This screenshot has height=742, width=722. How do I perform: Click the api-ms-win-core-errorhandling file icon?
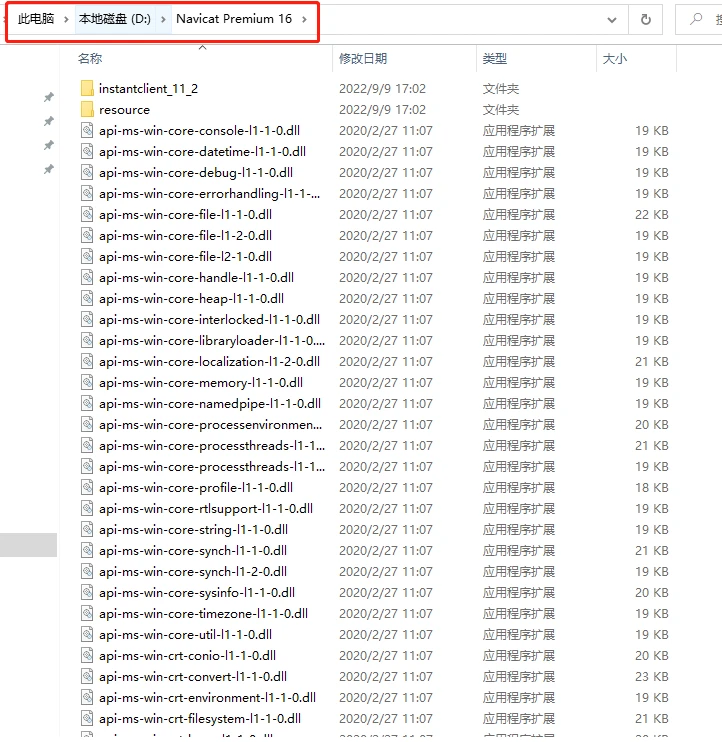[87, 193]
